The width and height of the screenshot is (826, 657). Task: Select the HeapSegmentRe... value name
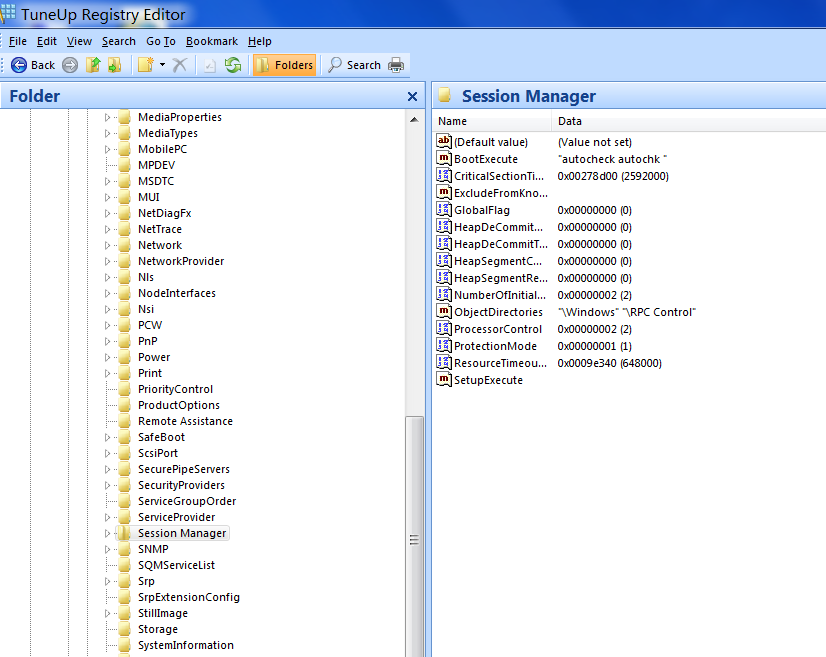pyautogui.click(x=501, y=278)
